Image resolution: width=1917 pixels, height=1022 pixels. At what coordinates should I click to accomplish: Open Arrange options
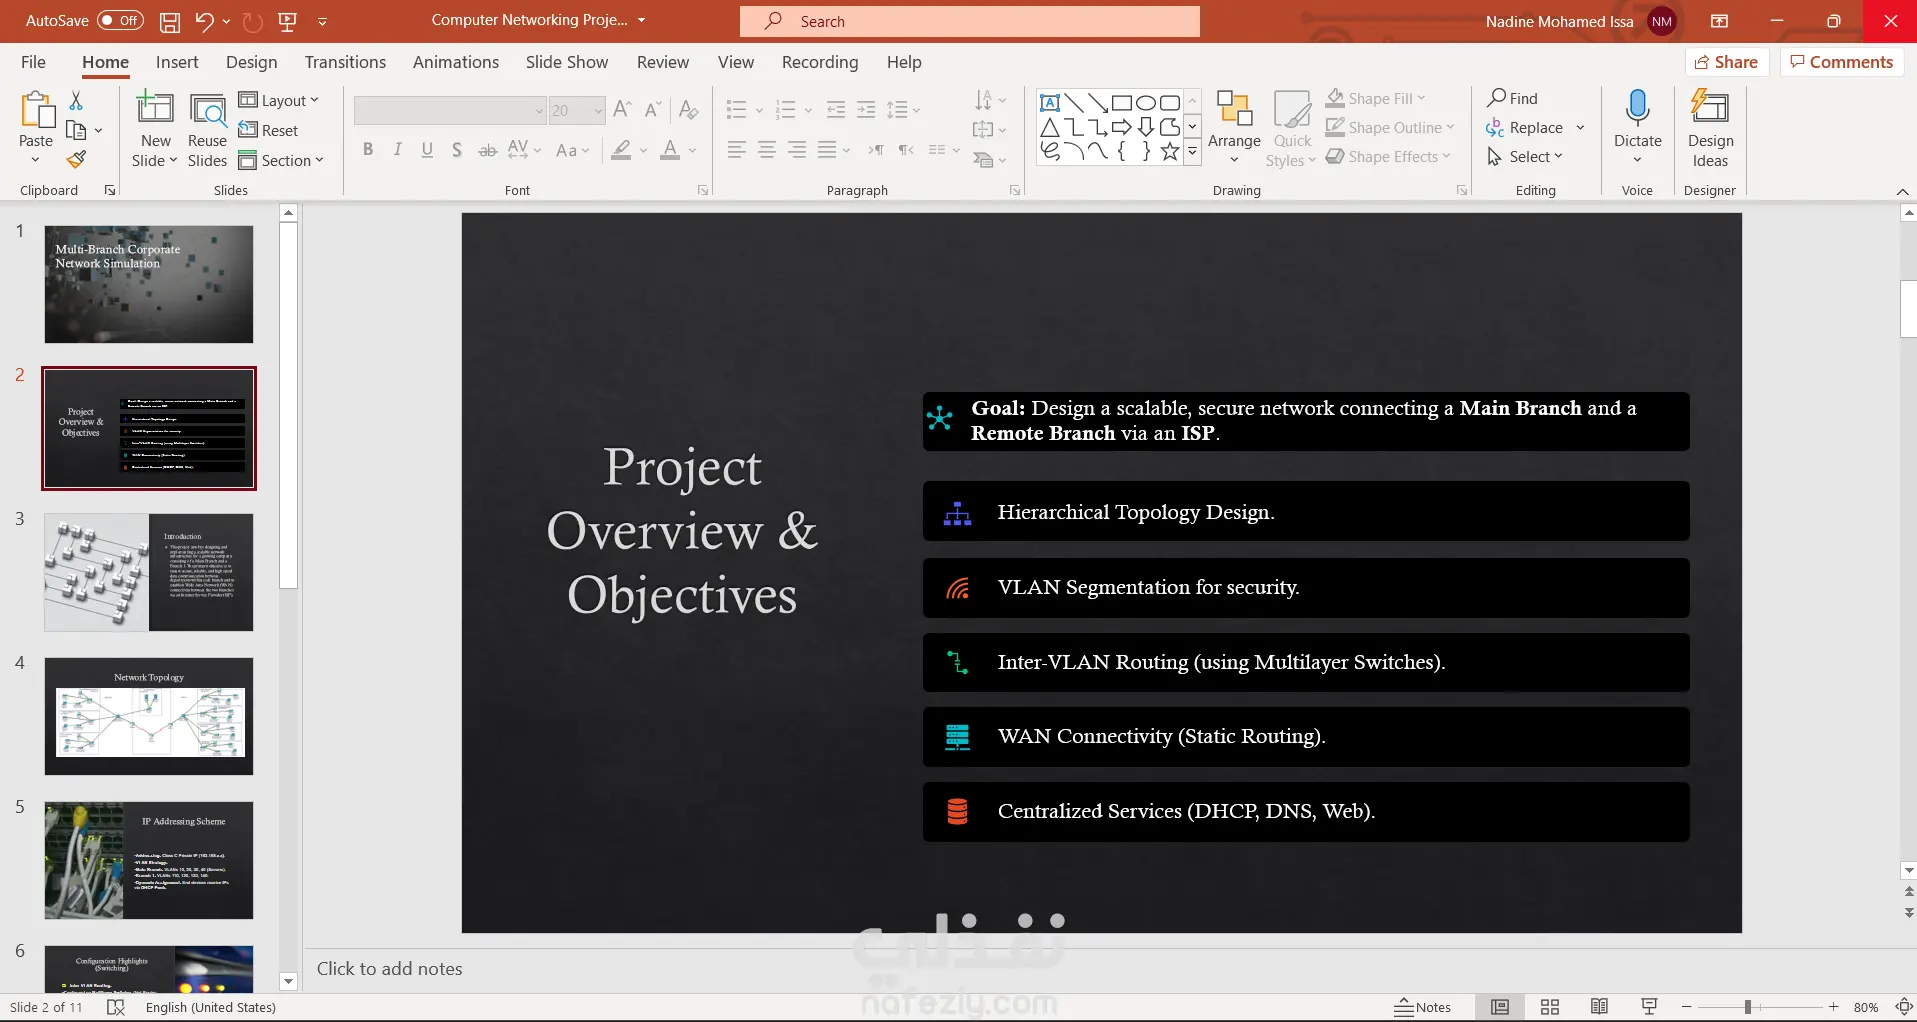coord(1234,128)
